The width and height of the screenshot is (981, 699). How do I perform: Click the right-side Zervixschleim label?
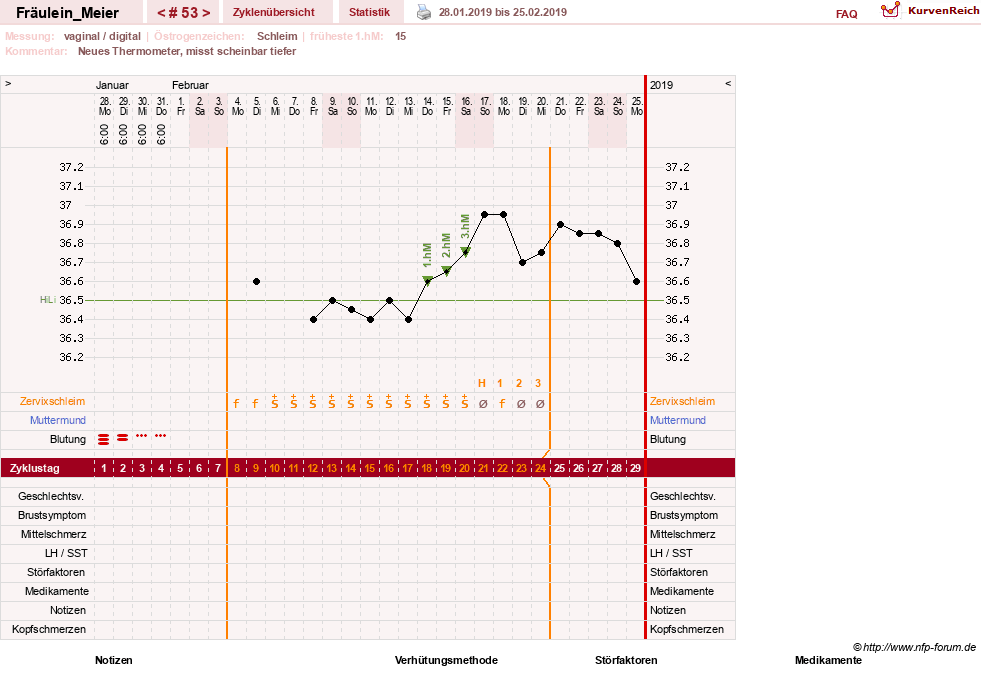click(682, 401)
